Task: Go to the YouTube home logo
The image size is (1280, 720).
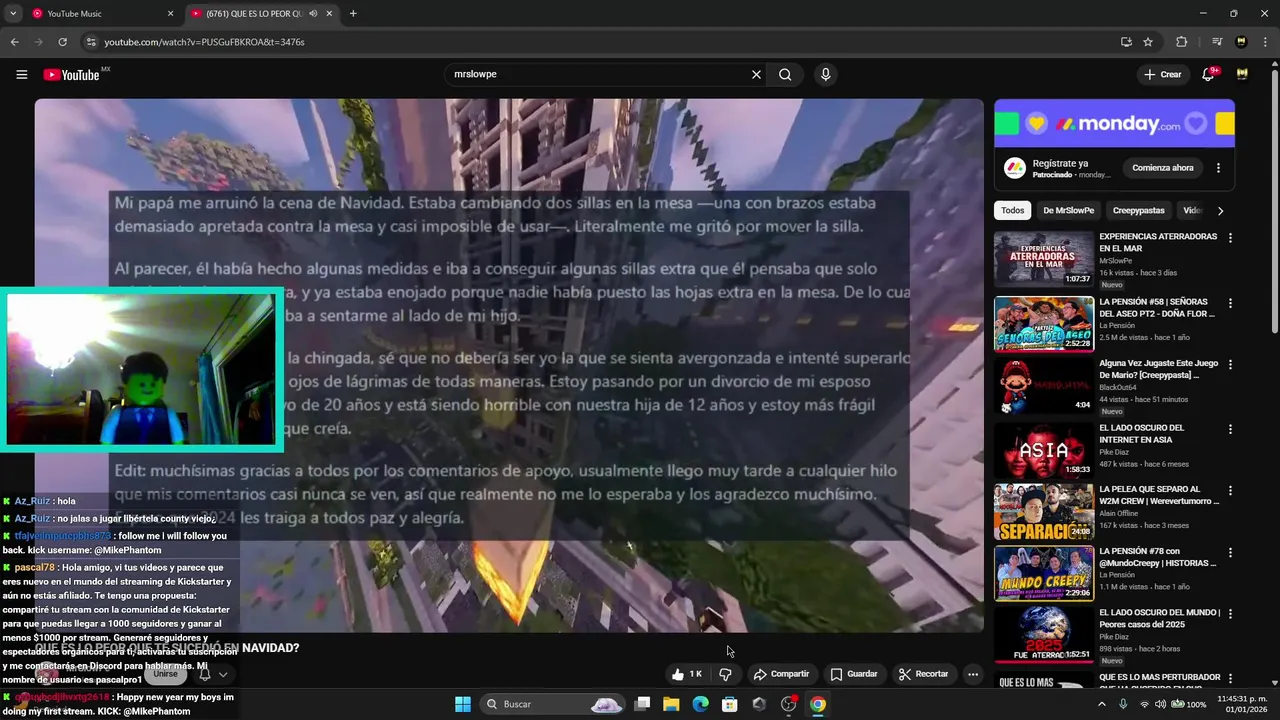Action: point(71,75)
